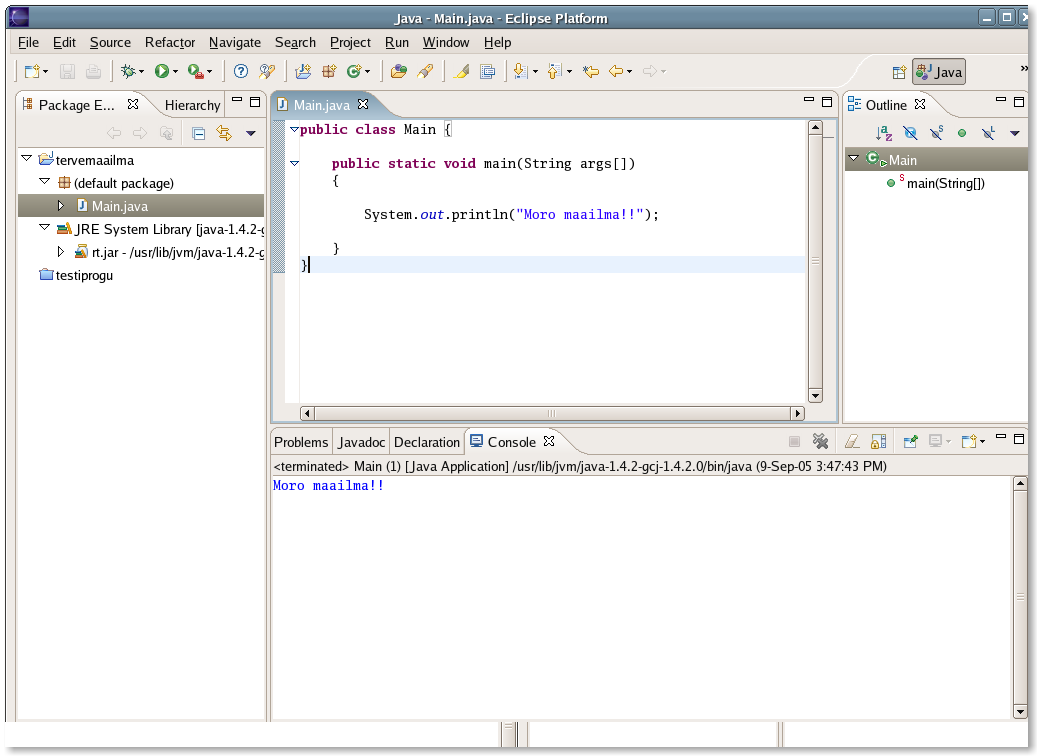The width and height of the screenshot is (1037, 756).
Task: Open the Navigate menu
Action: coord(235,42)
